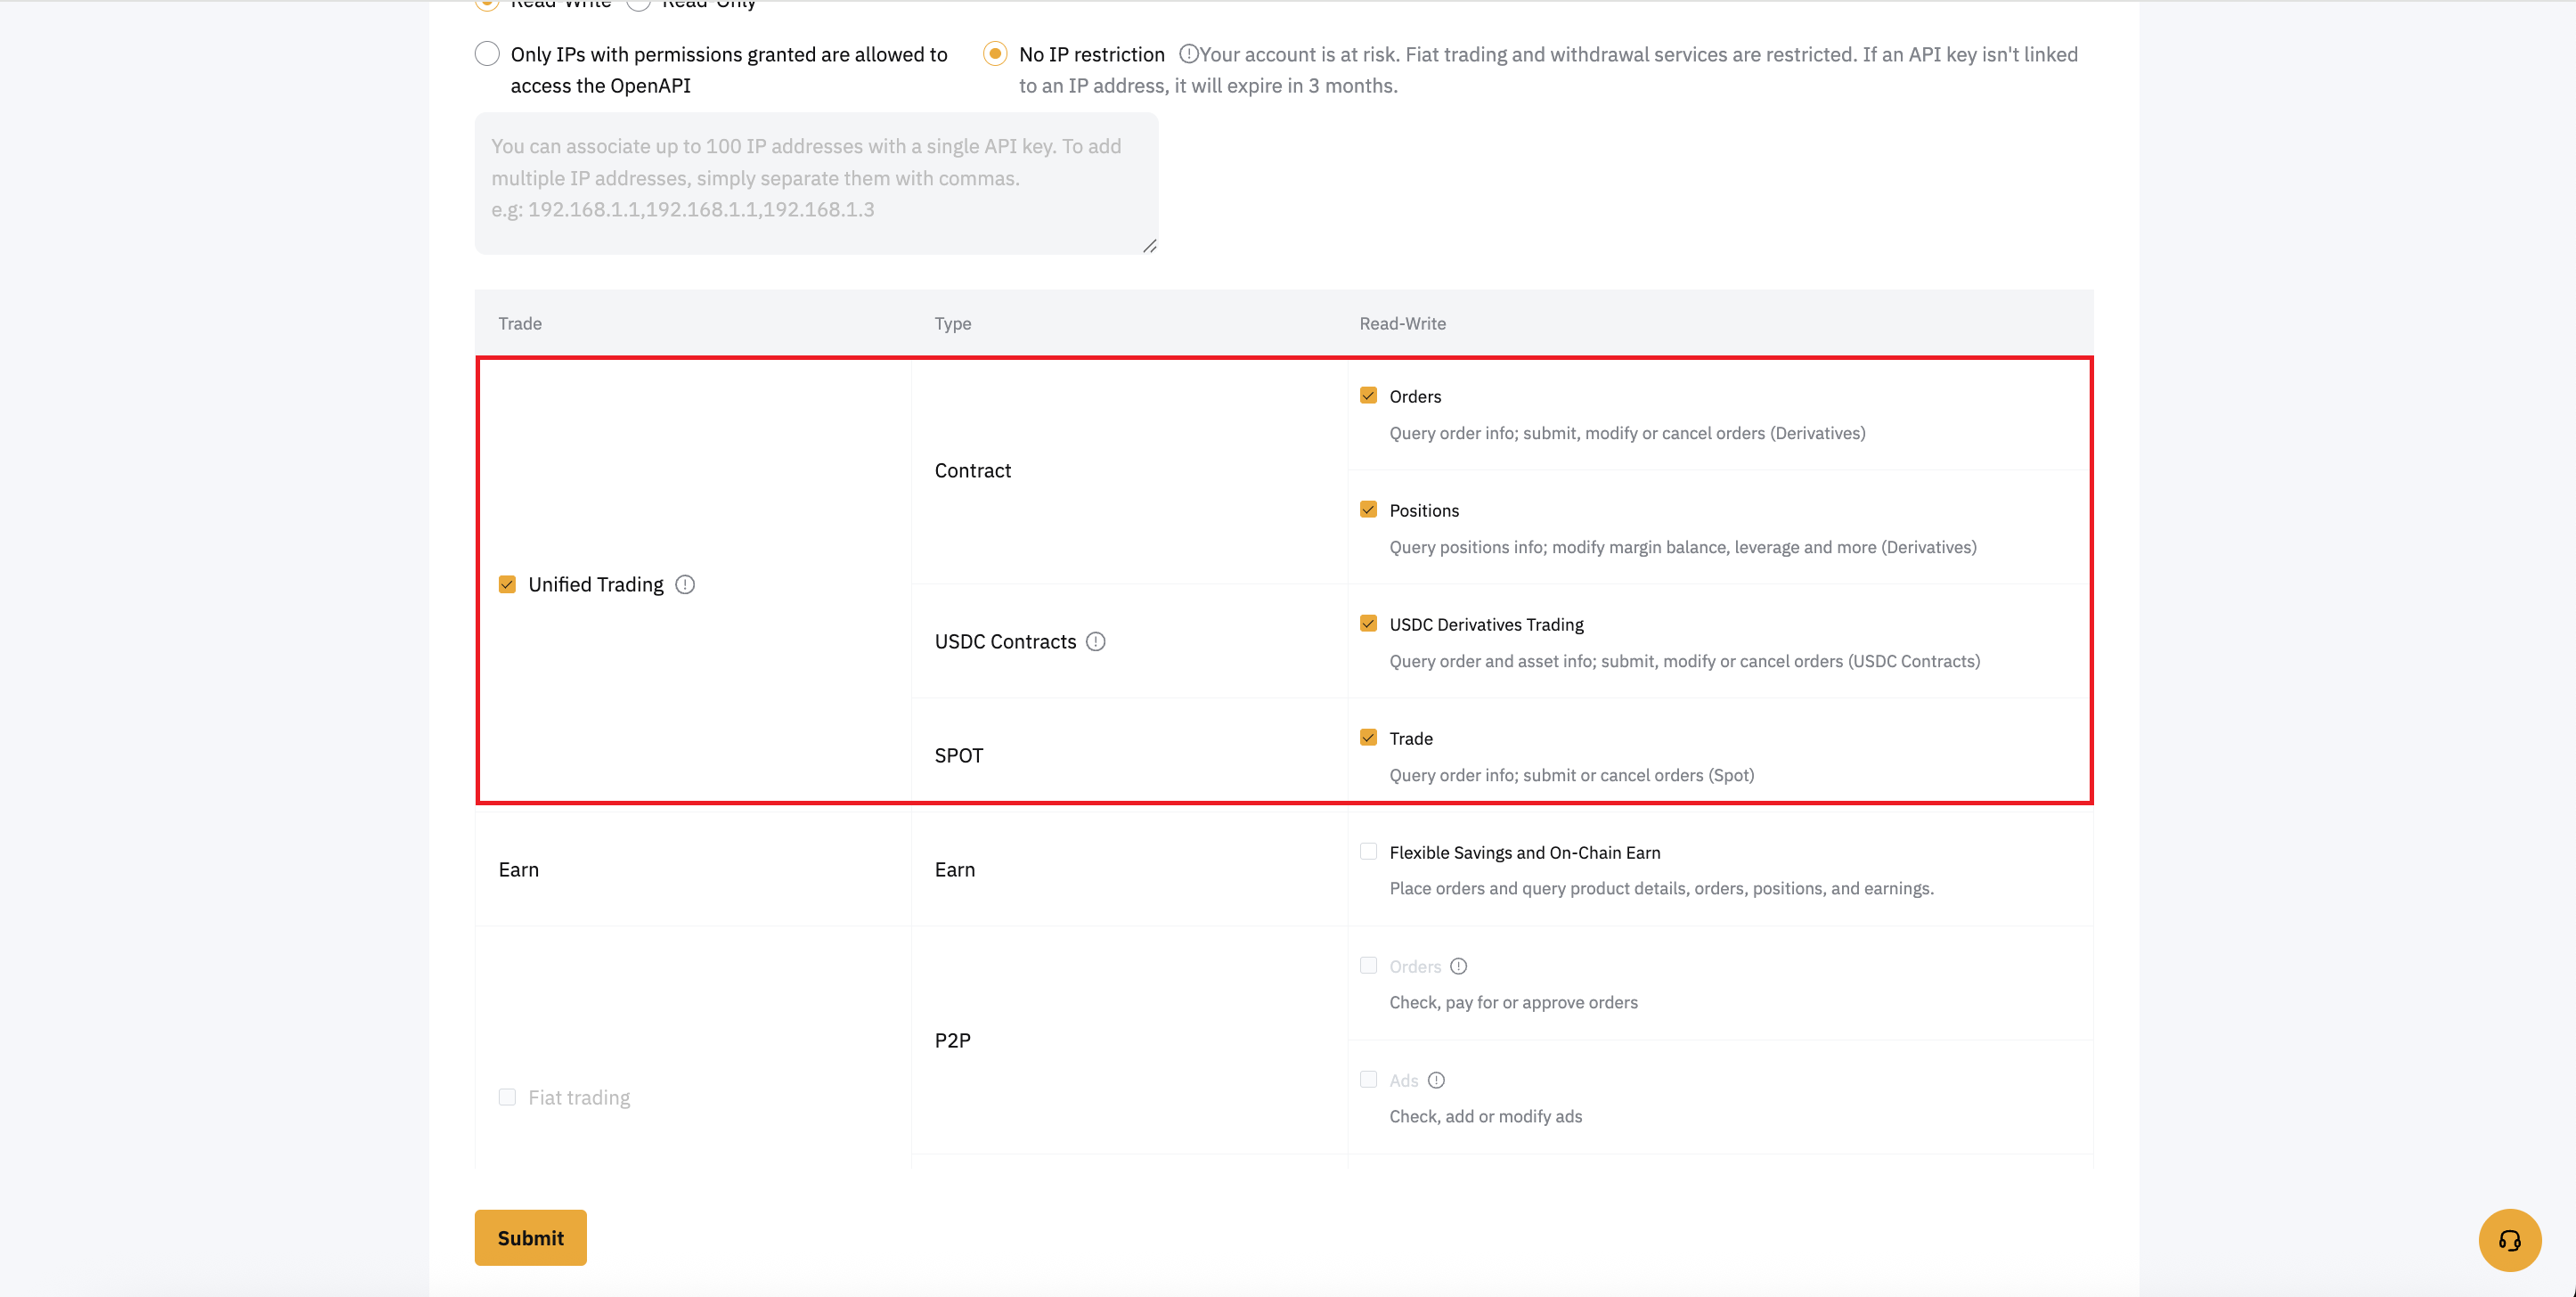Click info icon beside USDC Contracts

coord(1096,641)
